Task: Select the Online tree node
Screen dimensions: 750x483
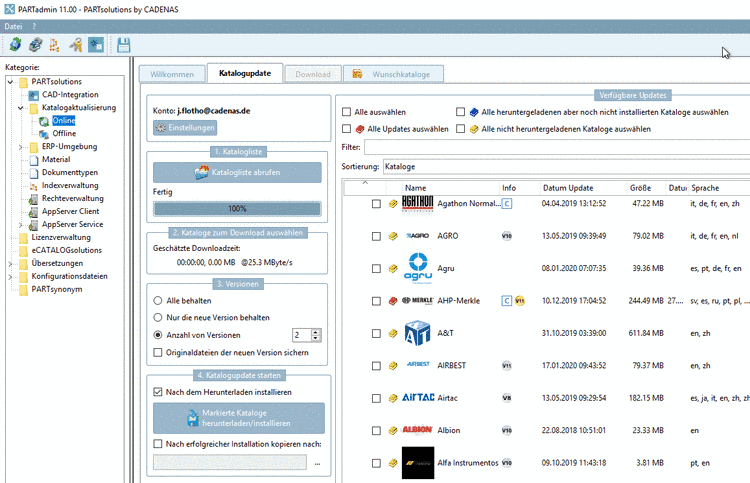Action: point(64,121)
